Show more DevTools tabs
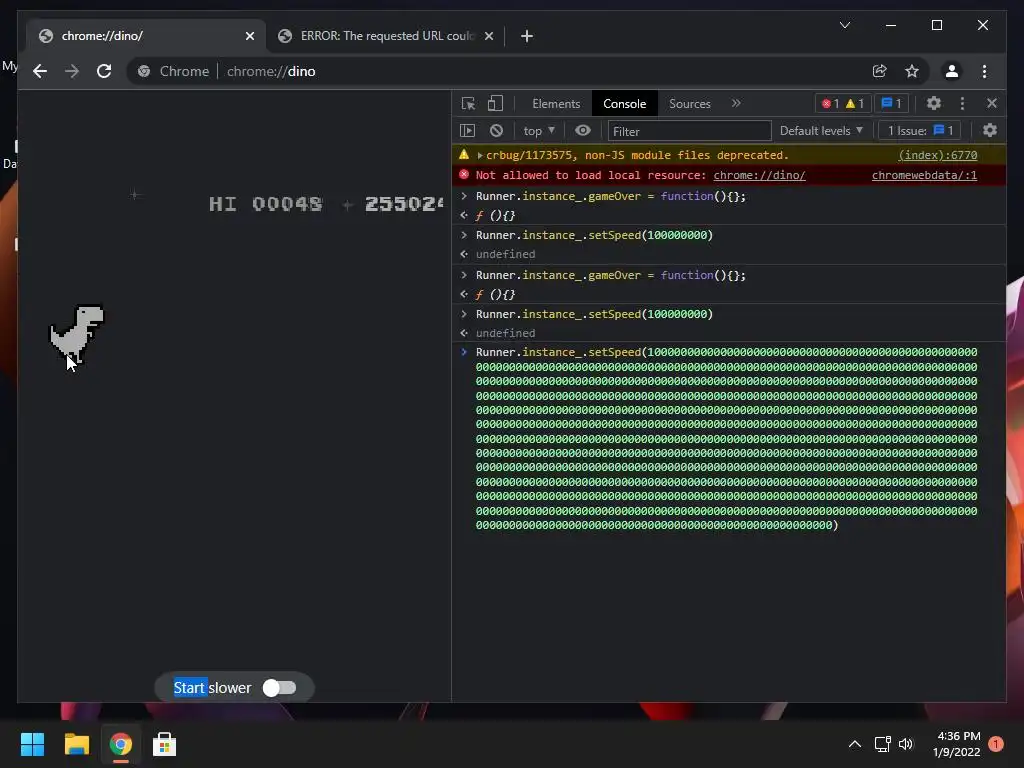 736,103
